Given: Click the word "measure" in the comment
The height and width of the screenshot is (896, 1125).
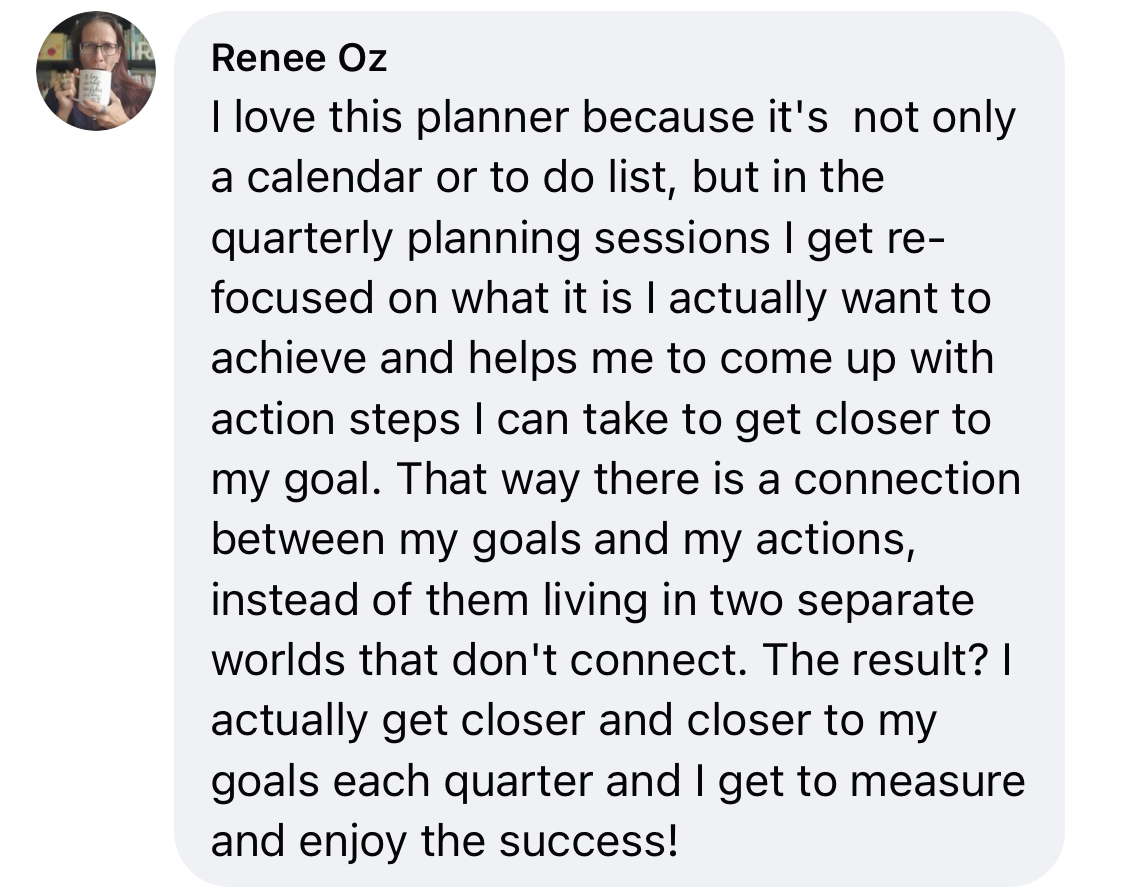Looking at the screenshot, I should coord(938,778).
